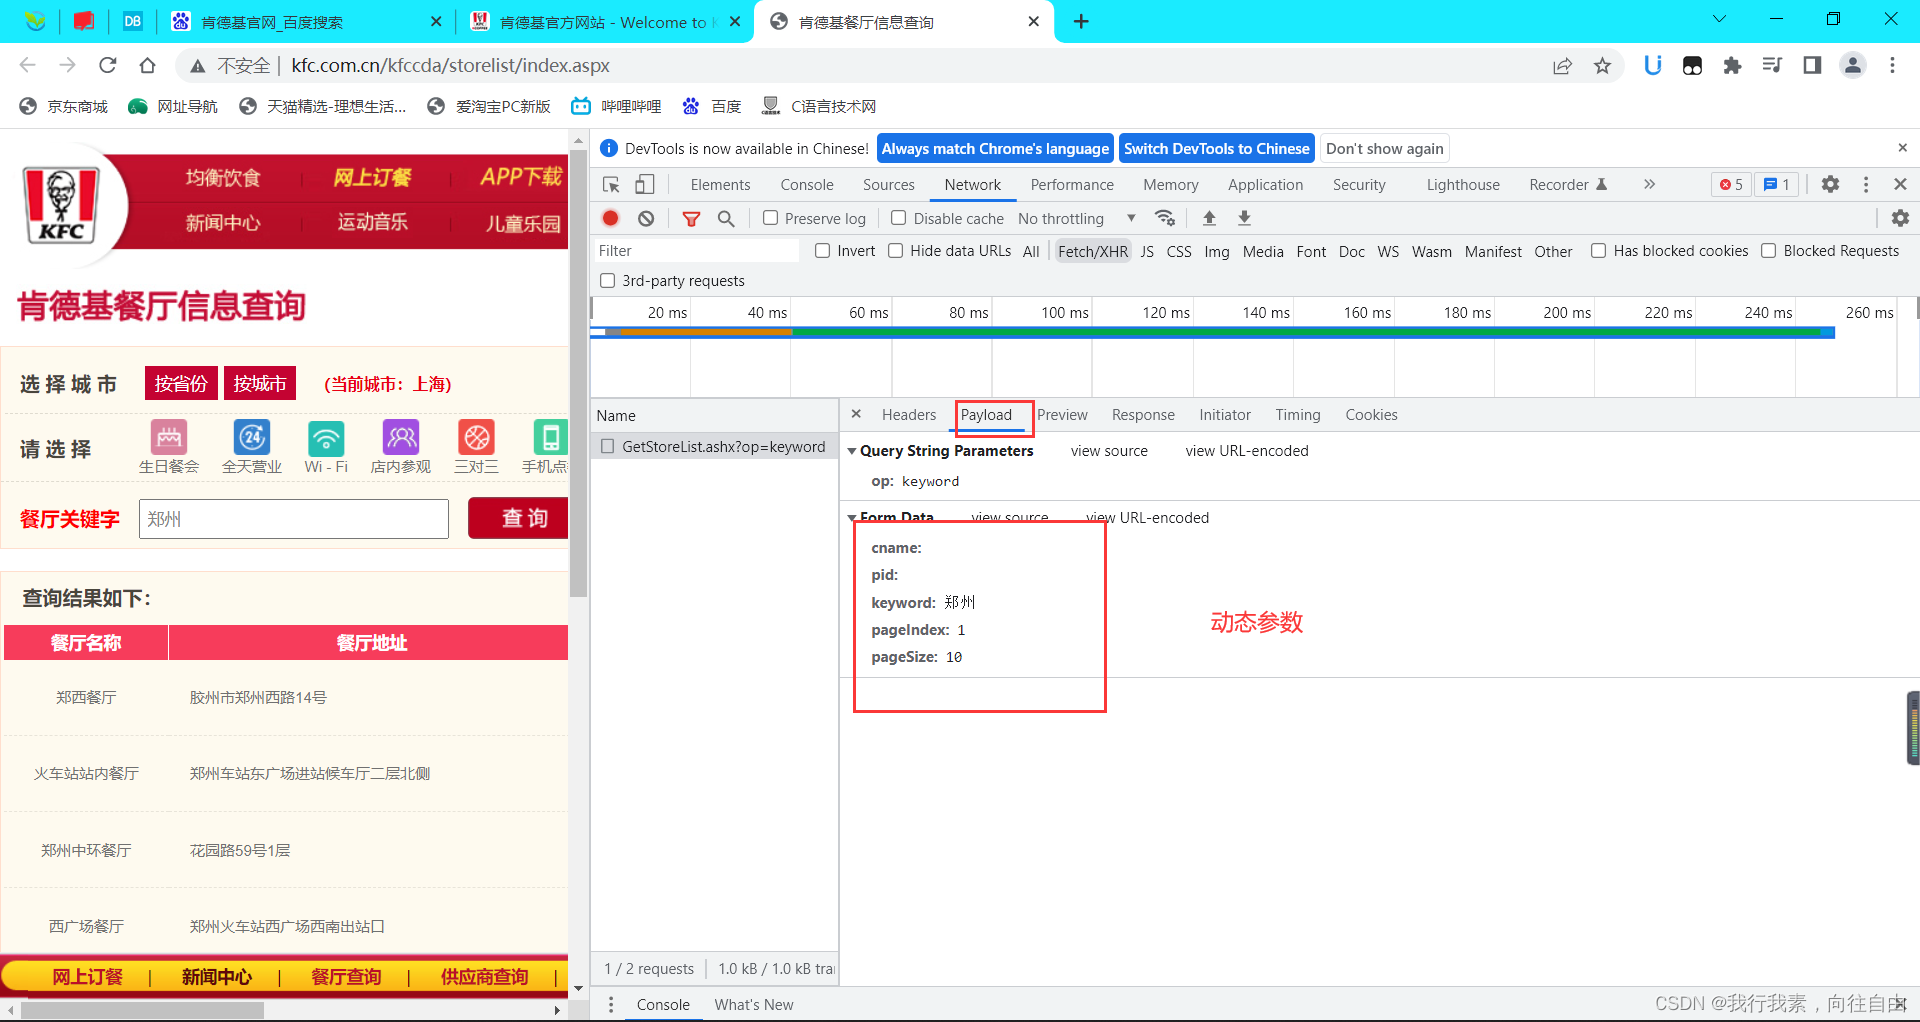Screen dimensions: 1920x1022
Task: Click the KFC logo
Action: (x=61, y=205)
